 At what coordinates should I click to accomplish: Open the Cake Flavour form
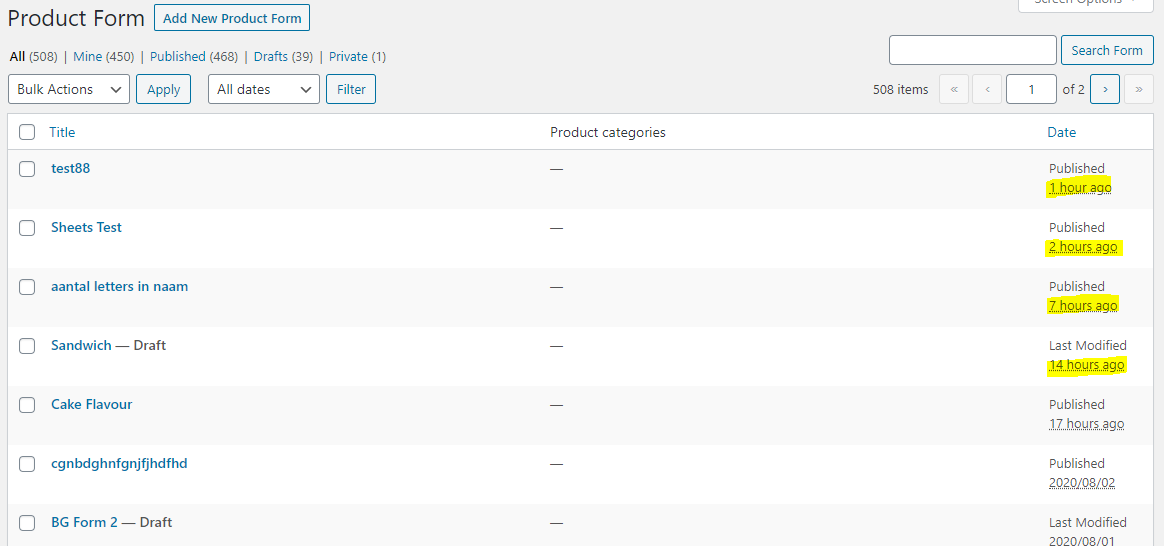91,404
